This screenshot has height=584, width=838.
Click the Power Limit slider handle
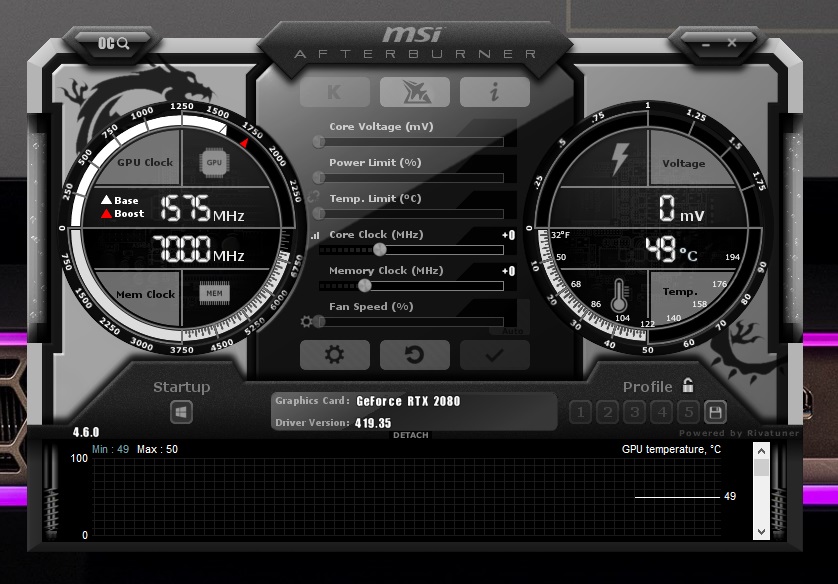pos(319,177)
